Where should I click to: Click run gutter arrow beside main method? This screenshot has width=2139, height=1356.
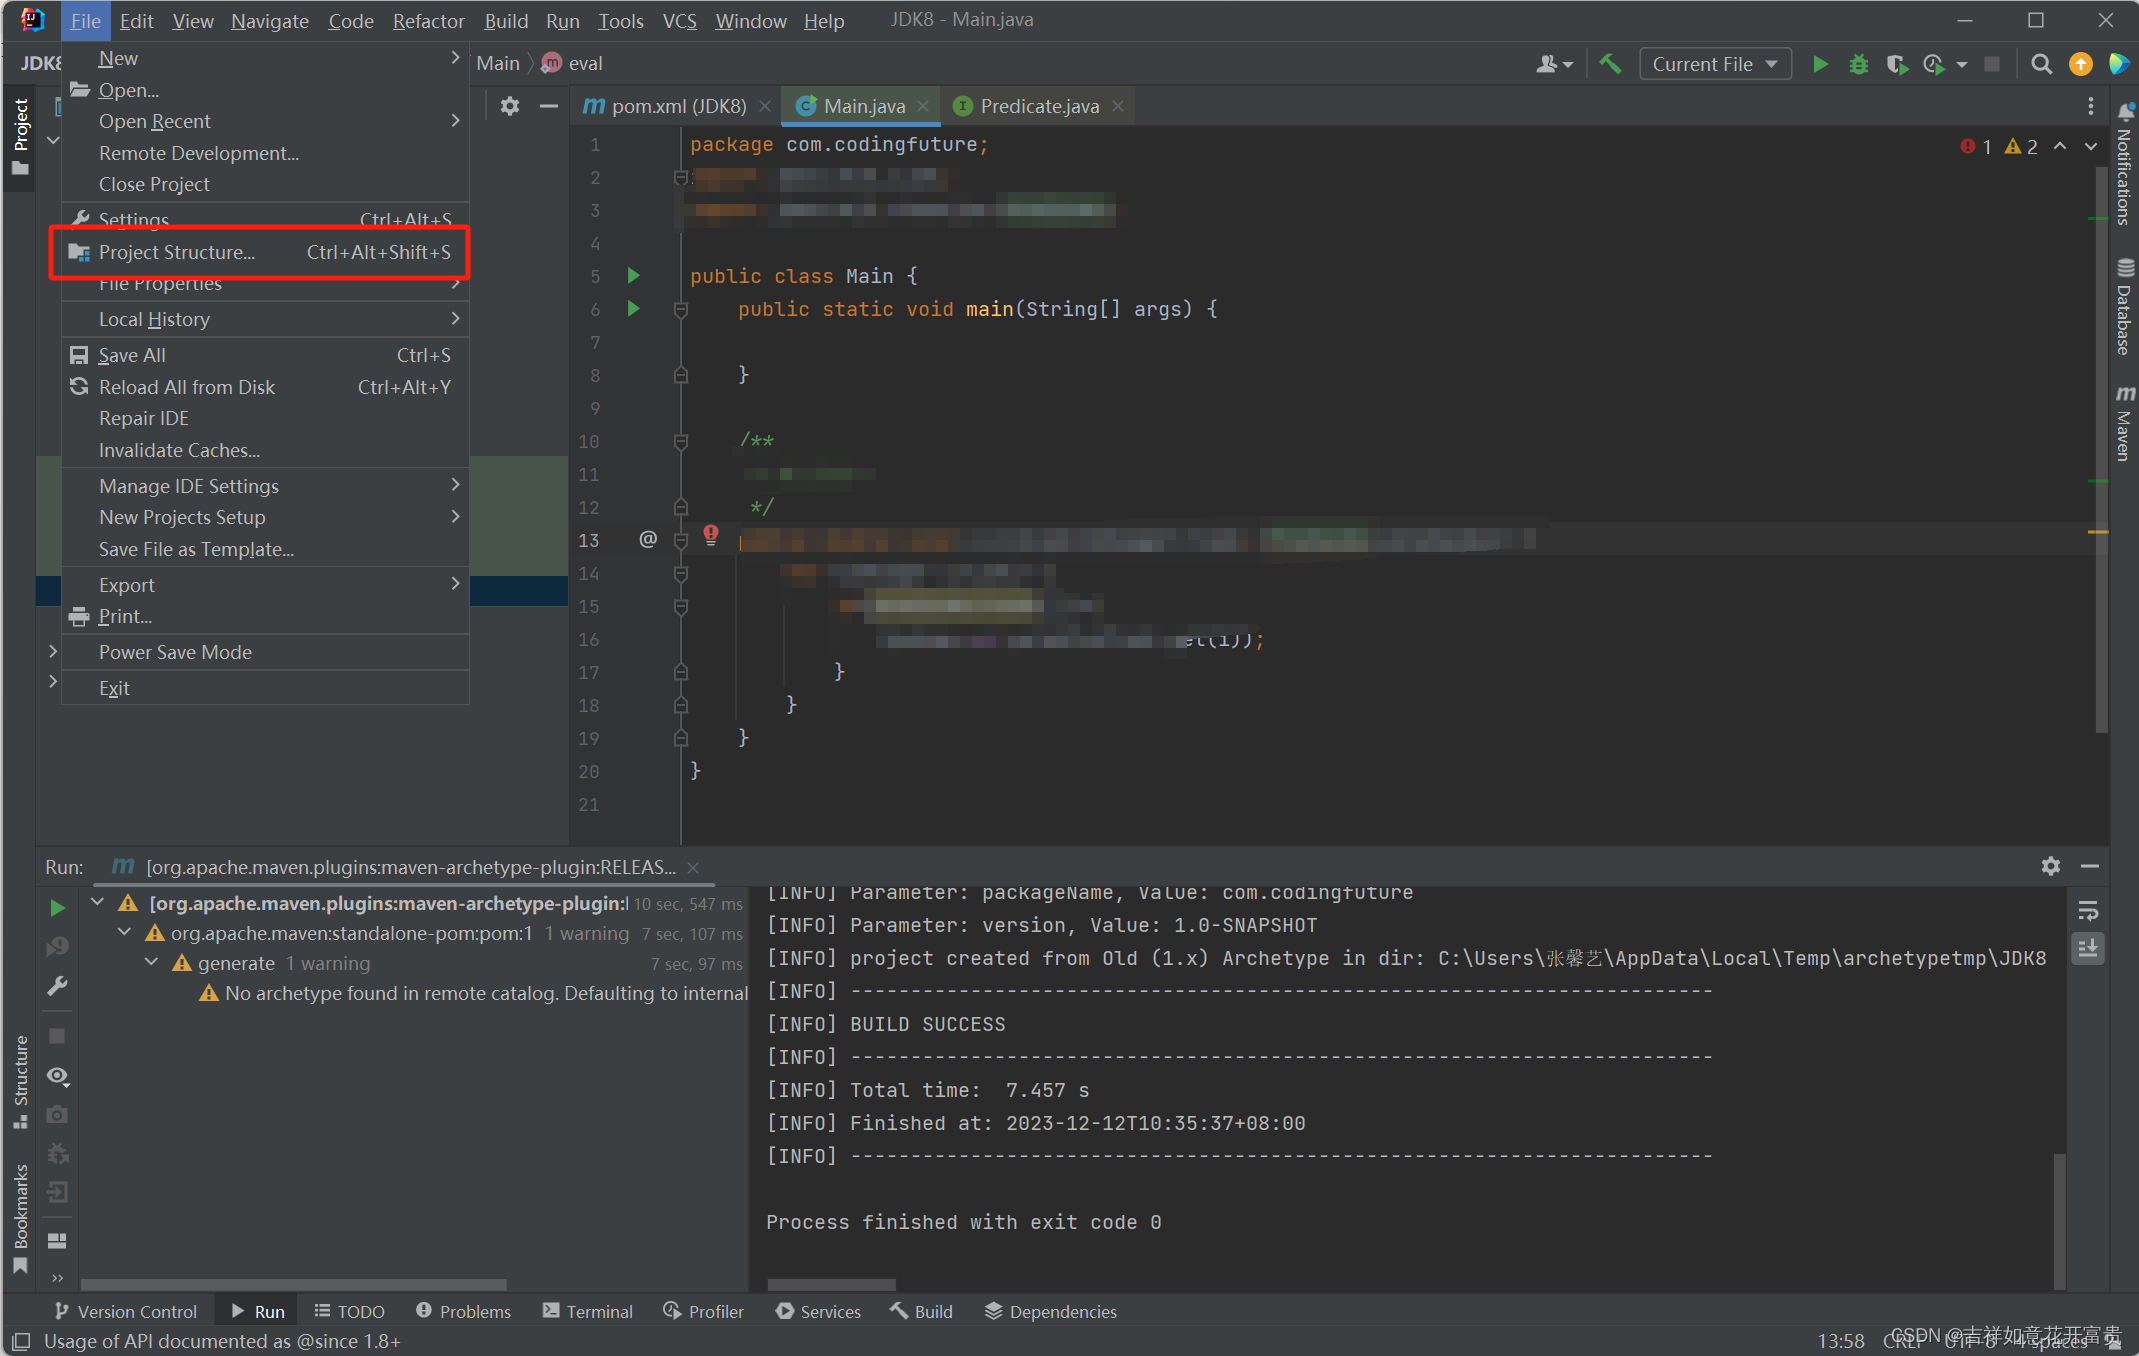pyautogui.click(x=633, y=308)
